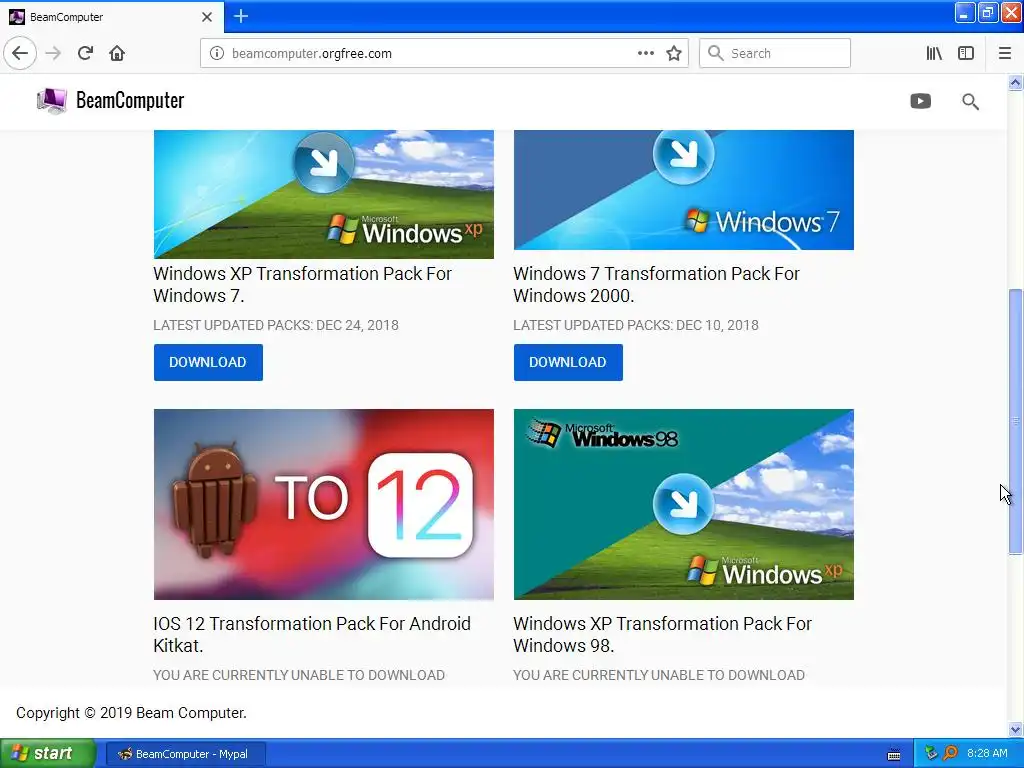Click 'LATEST UPDATED PACKS: DEC 24, 2018' text
Image resolution: width=1024 pixels, height=768 pixels.
pos(276,325)
